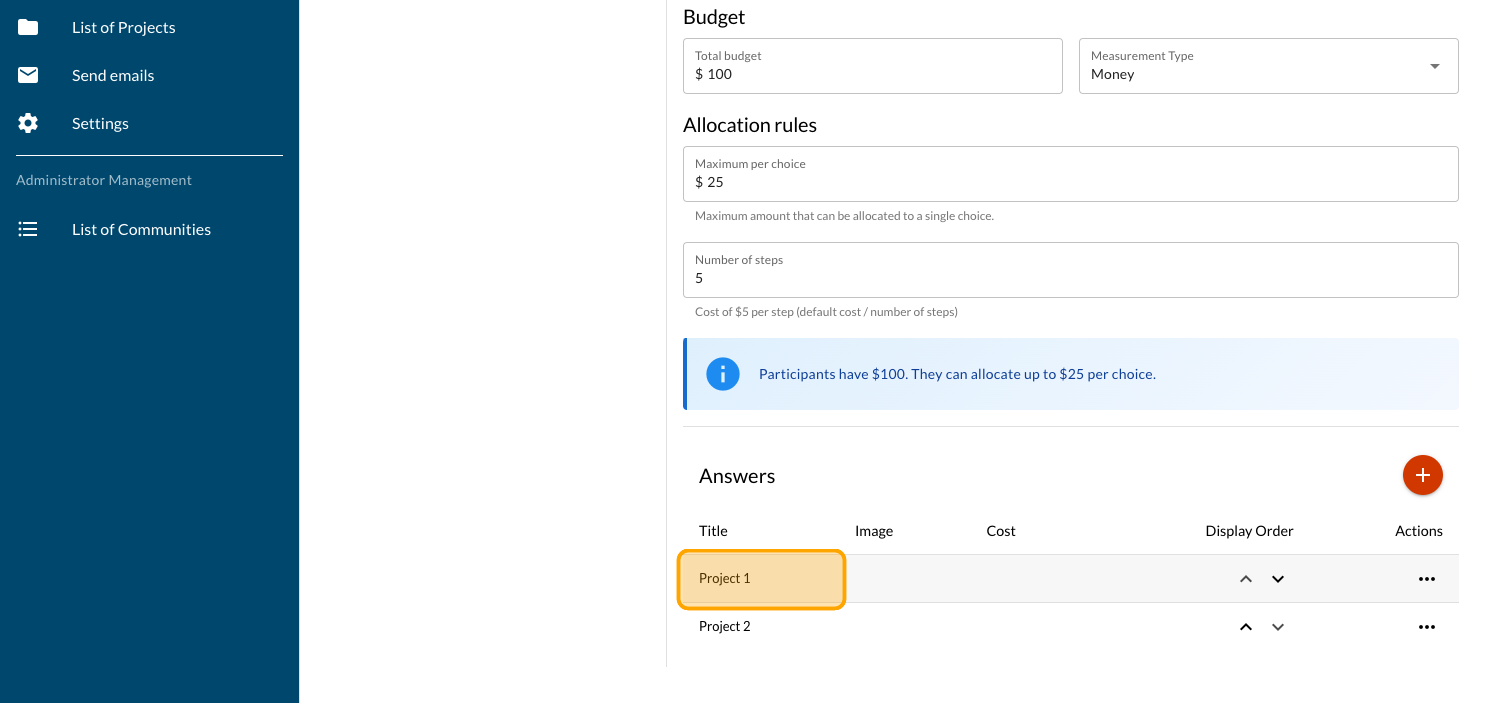
Task: Open actions menu for Project 1
Action: (1426, 579)
